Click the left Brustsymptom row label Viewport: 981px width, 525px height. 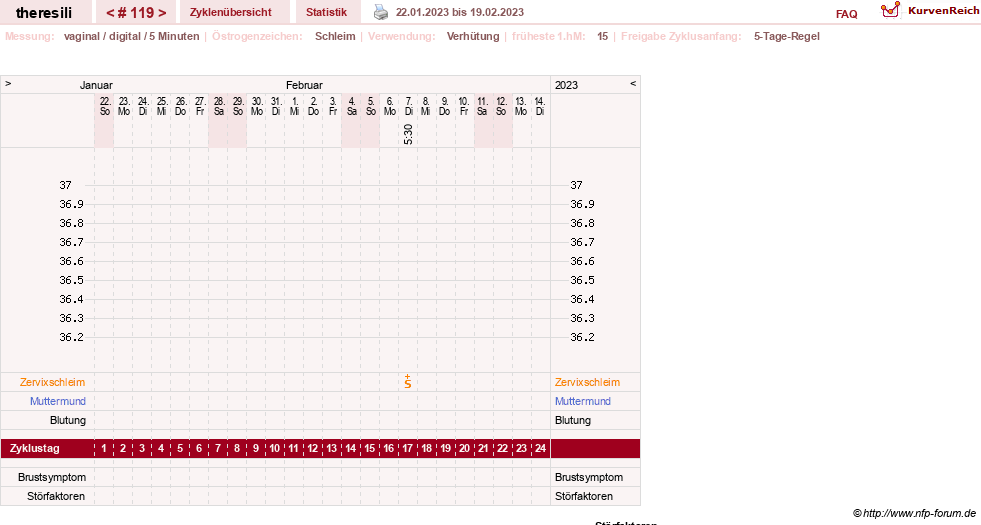52,477
